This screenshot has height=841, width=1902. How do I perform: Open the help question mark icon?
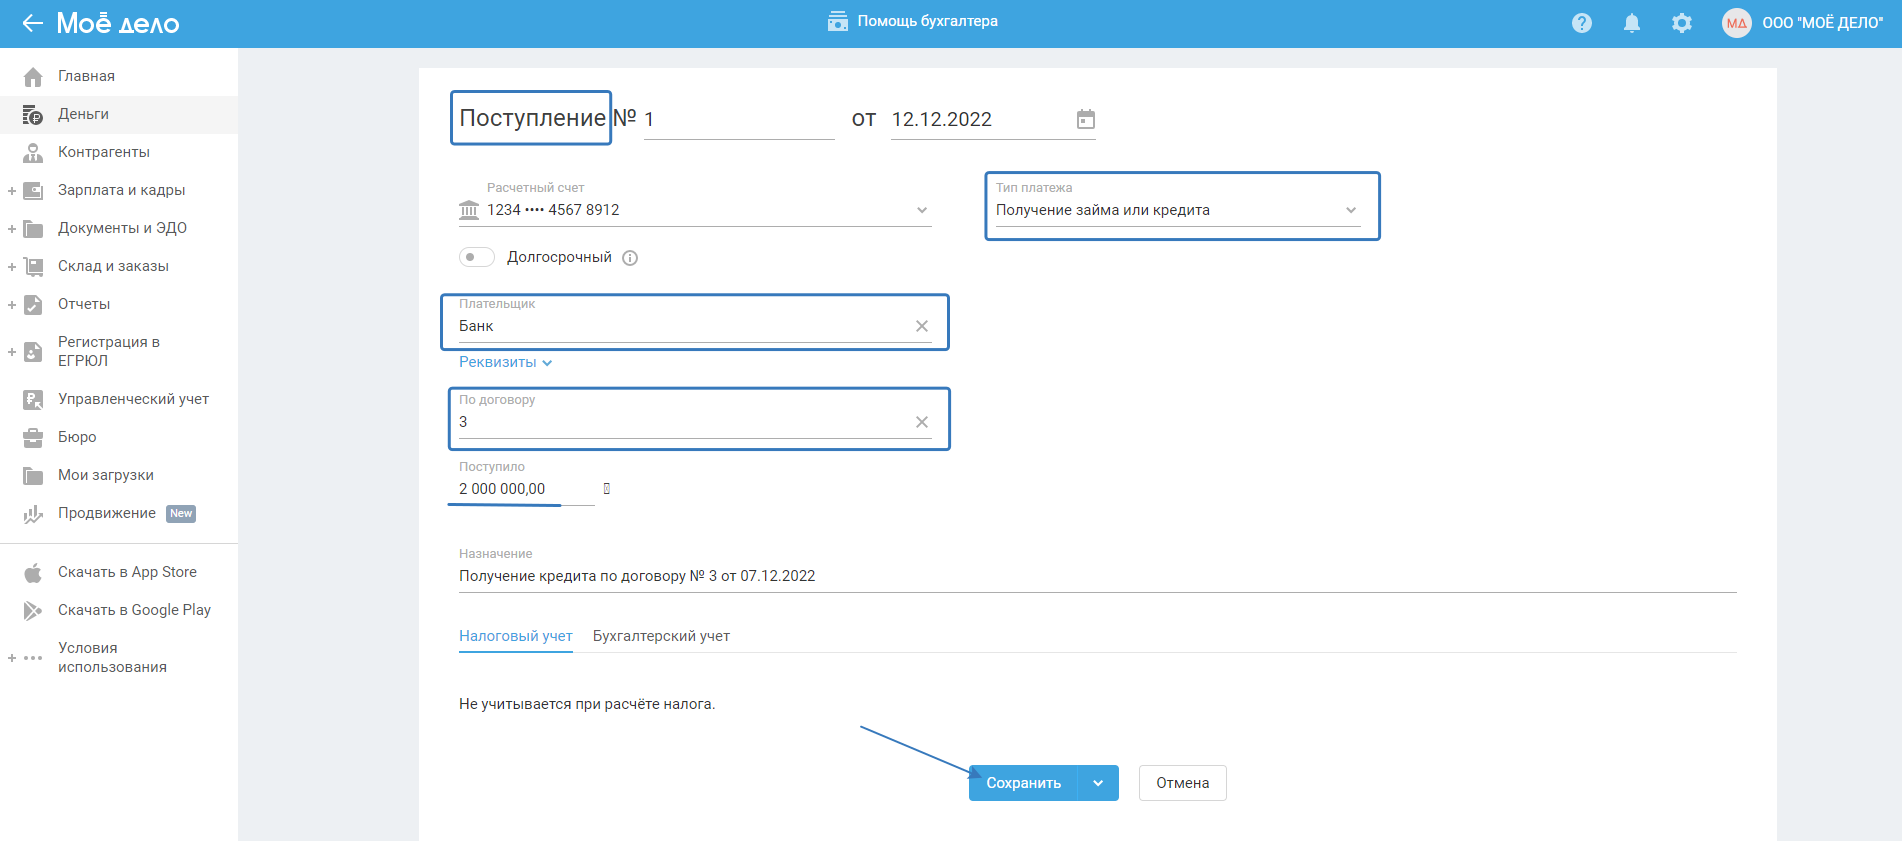tap(1582, 23)
